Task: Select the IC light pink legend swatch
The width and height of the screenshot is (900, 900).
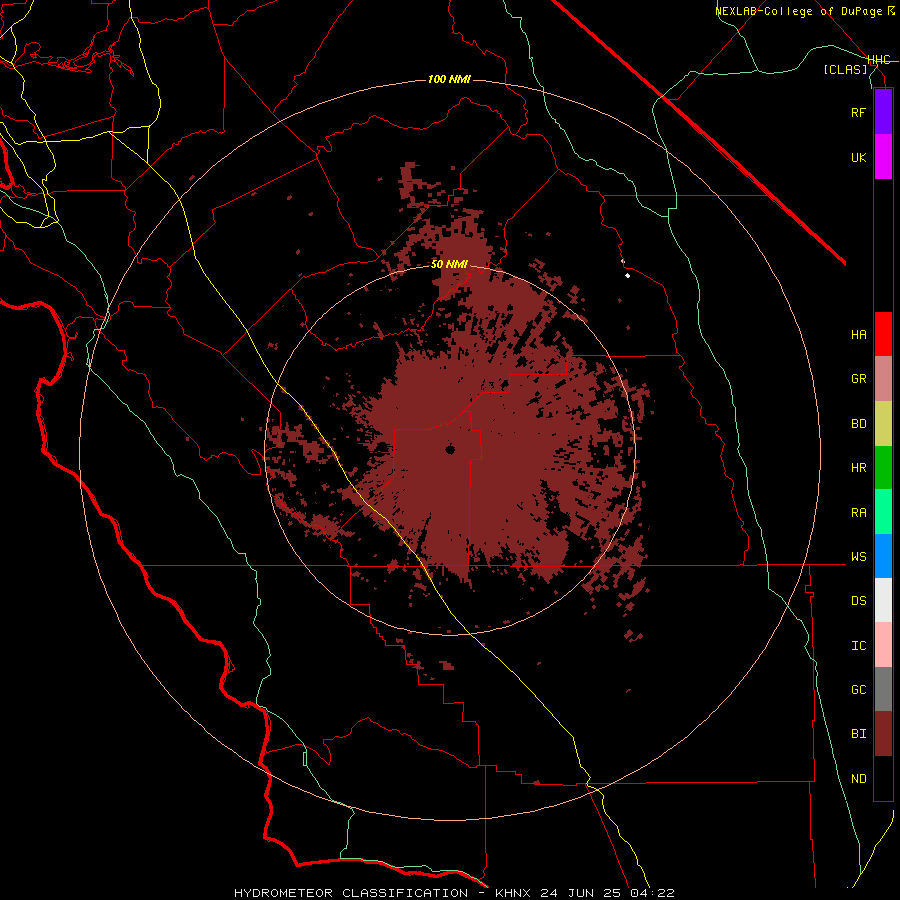Action: (883, 645)
